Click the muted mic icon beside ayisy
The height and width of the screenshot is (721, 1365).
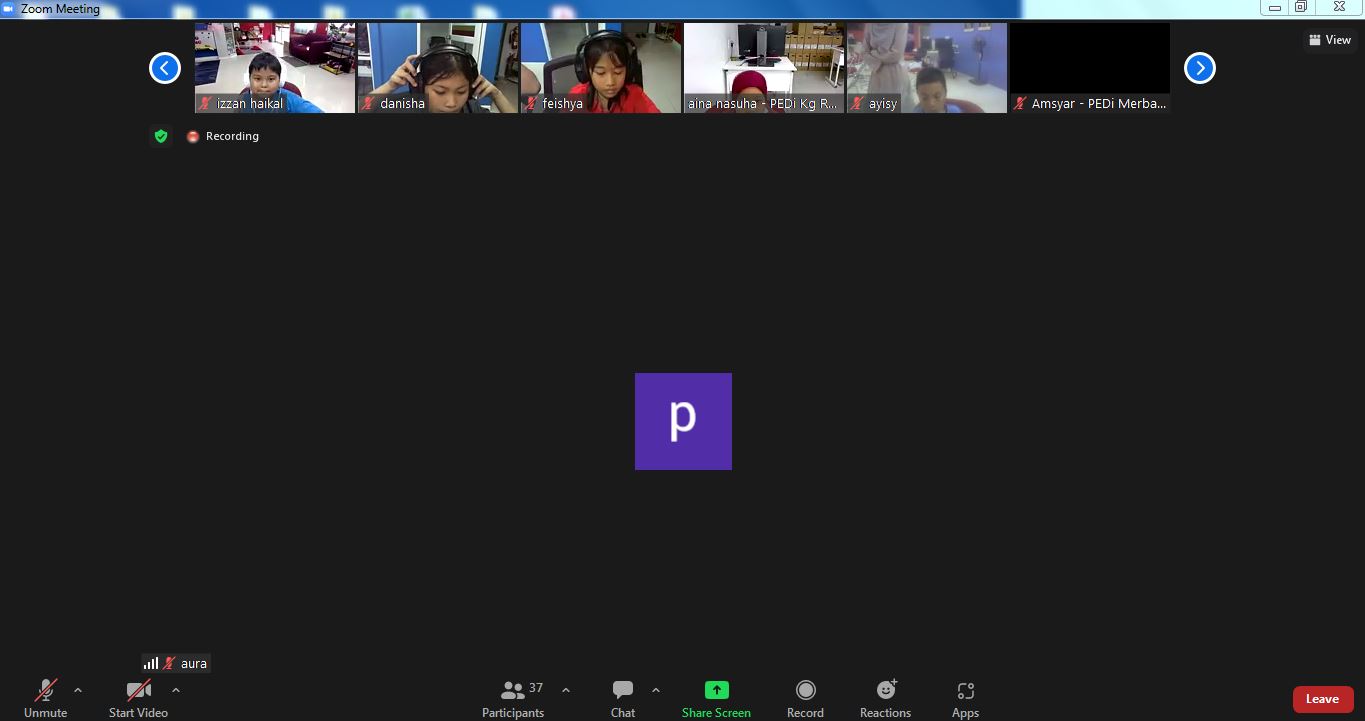pyautogui.click(x=857, y=103)
